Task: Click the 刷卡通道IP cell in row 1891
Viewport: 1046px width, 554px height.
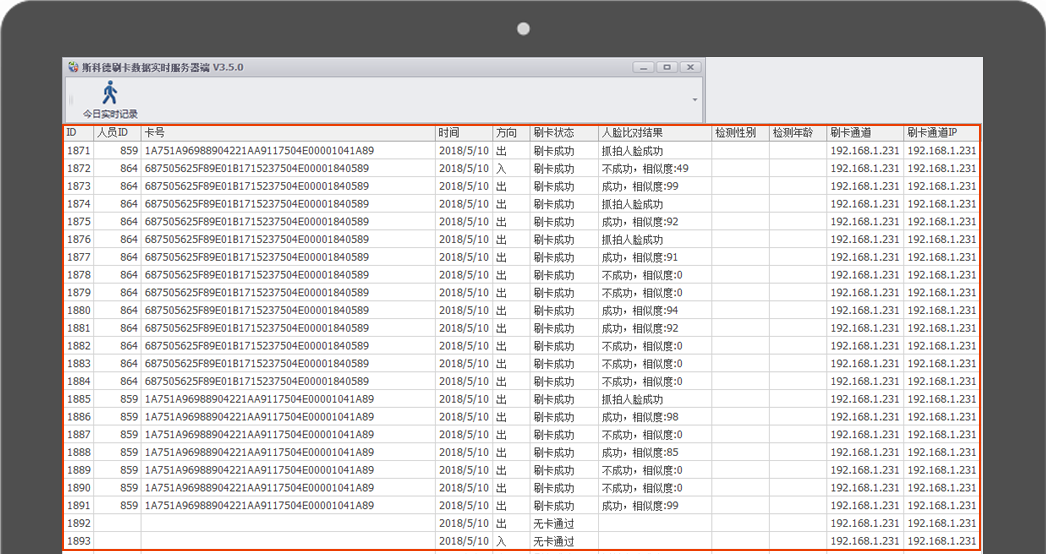Action: (x=942, y=505)
